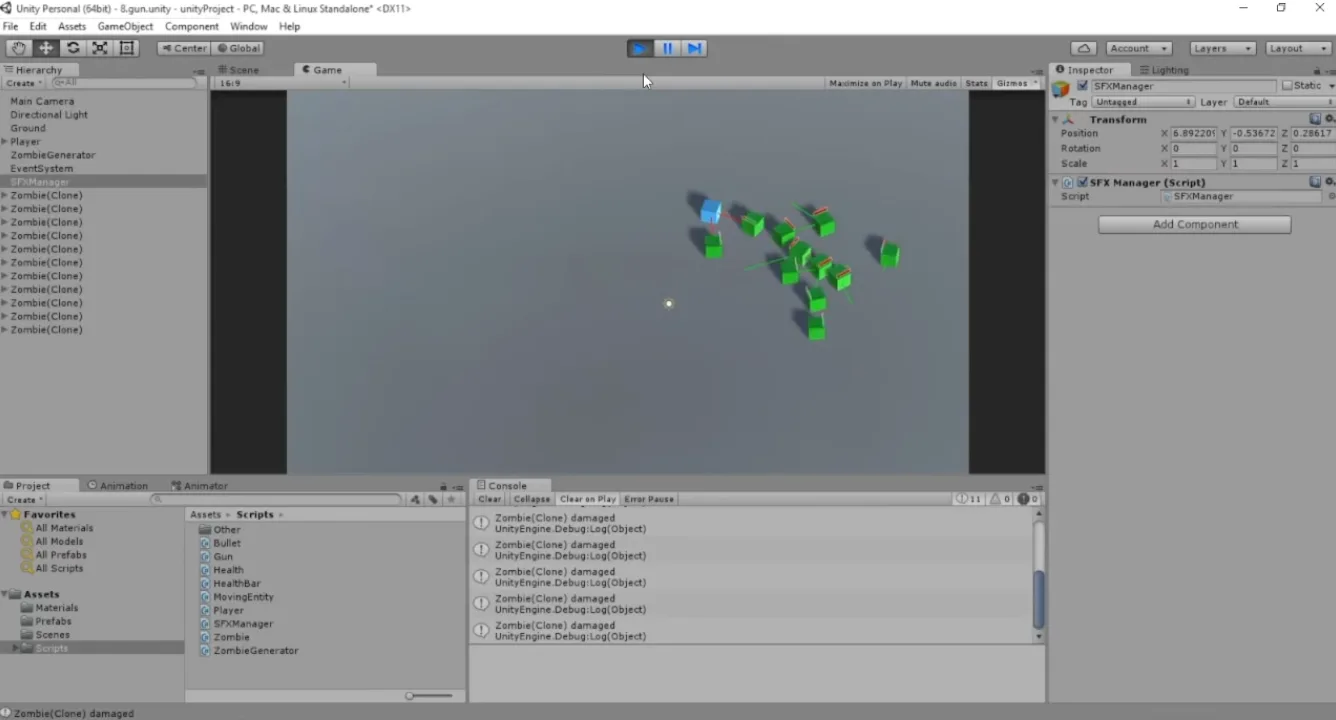1336x720 pixels.
Task: Toggle the Static checkbox
Action: (1287, 86)
